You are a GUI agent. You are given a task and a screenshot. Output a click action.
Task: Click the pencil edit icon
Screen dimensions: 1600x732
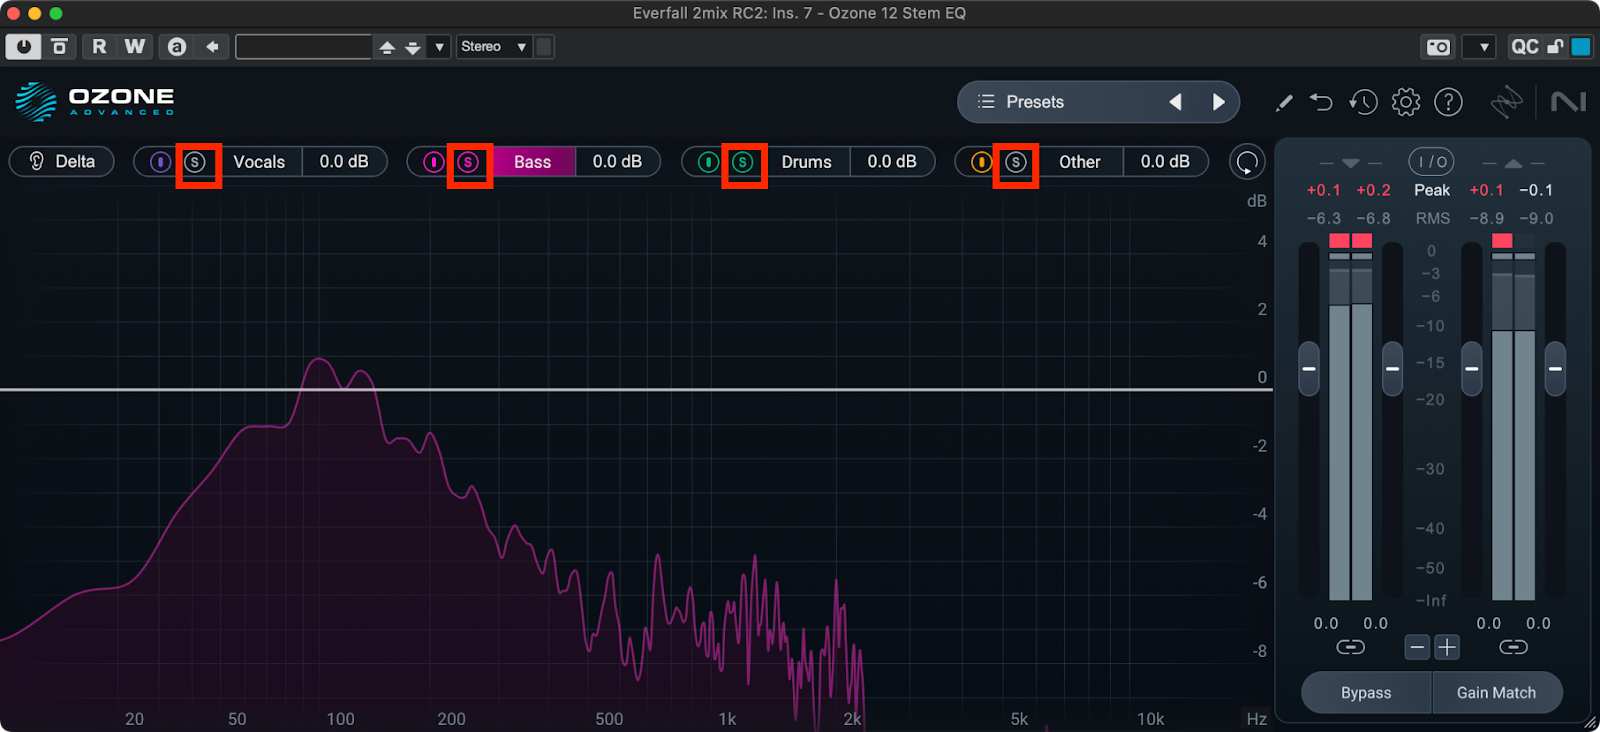1284,102
